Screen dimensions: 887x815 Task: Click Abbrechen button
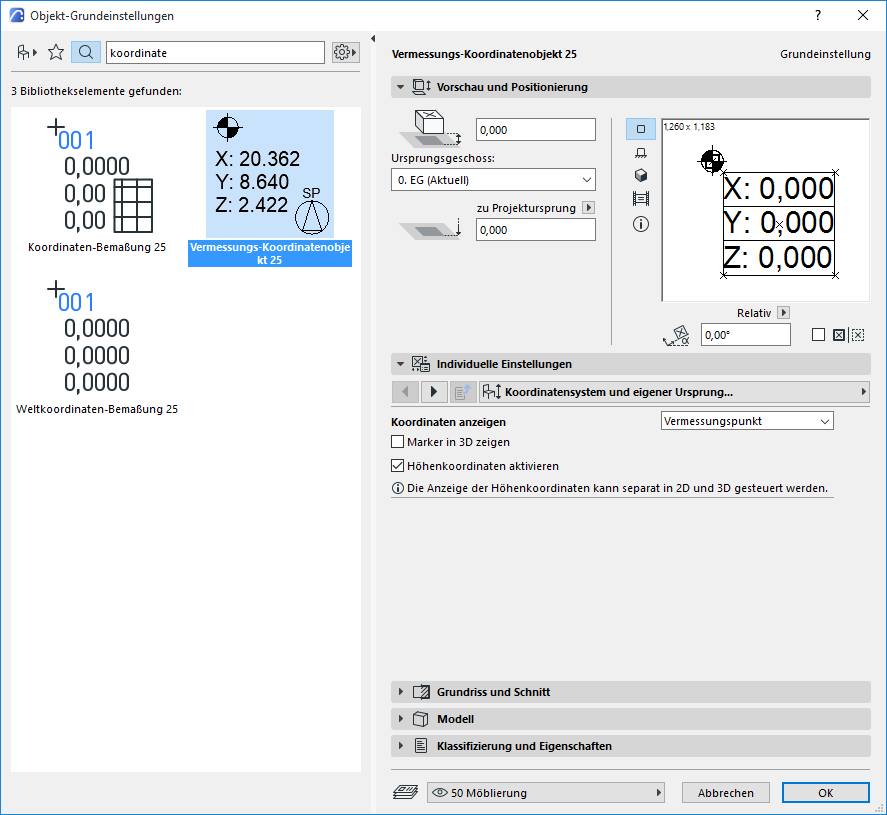point(726,792)
